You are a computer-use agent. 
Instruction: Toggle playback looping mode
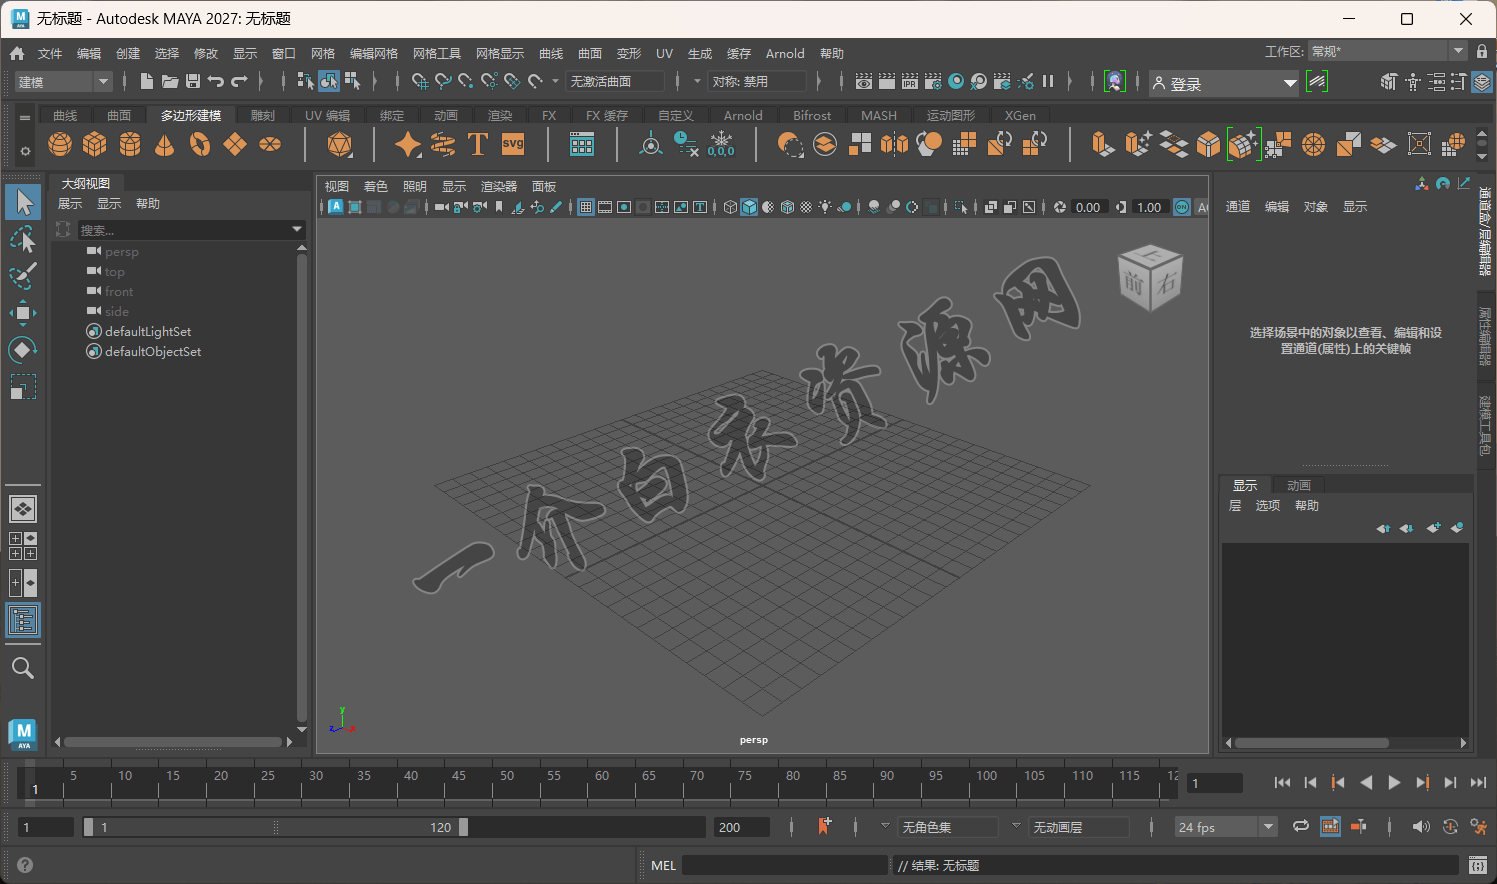(x=1300, y=826)
